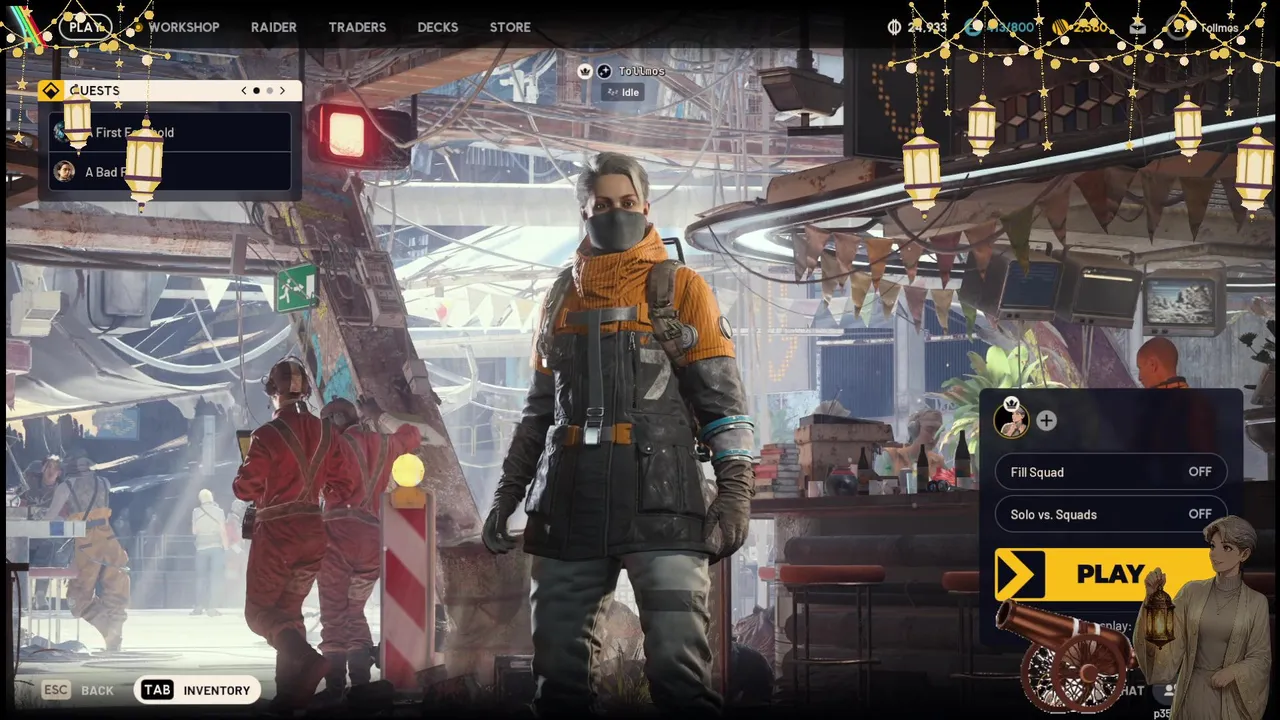Click the coin currency icon
This screenshot has width=1280, height=720.
click(x=894, y=27)
